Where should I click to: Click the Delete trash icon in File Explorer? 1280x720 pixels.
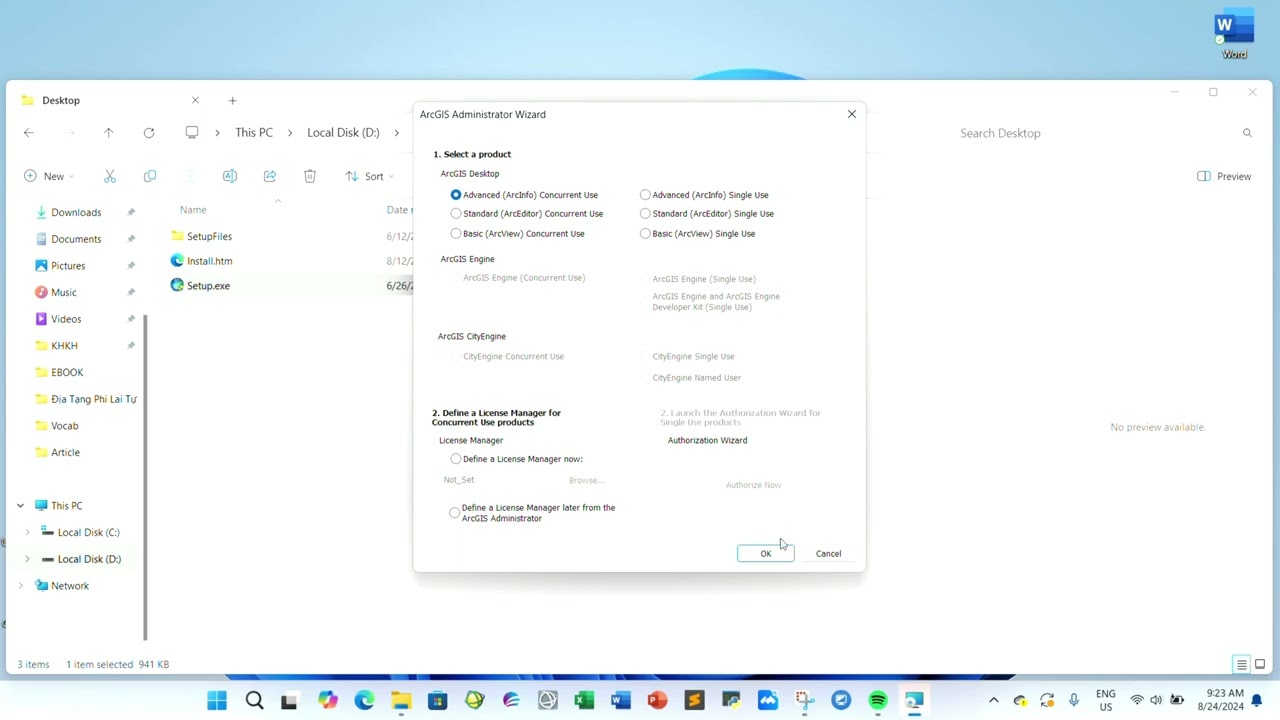click(x=310, y=176)
